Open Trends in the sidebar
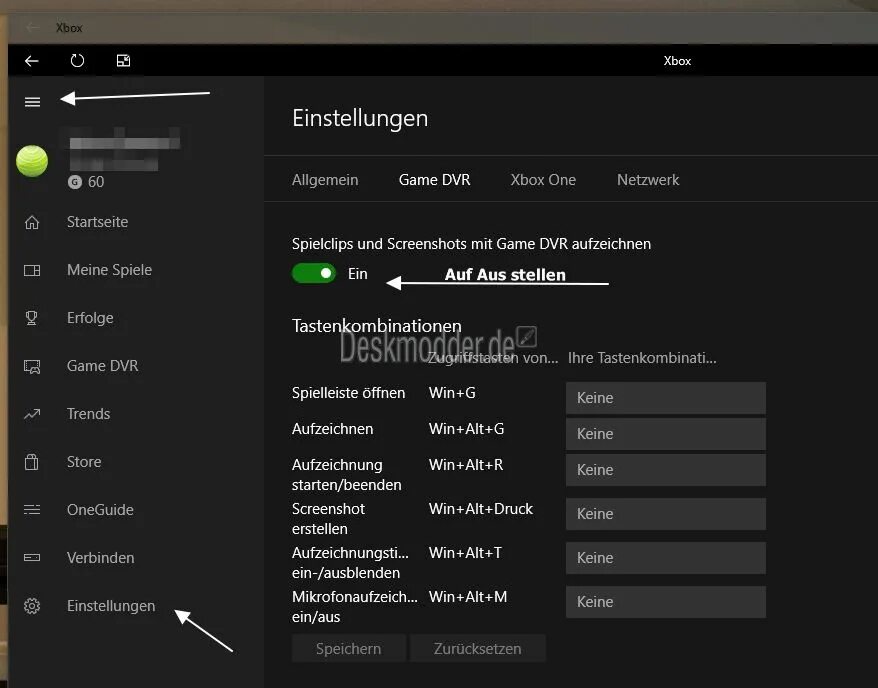Viewport: 878px width, 688px height. click(88, 414)
